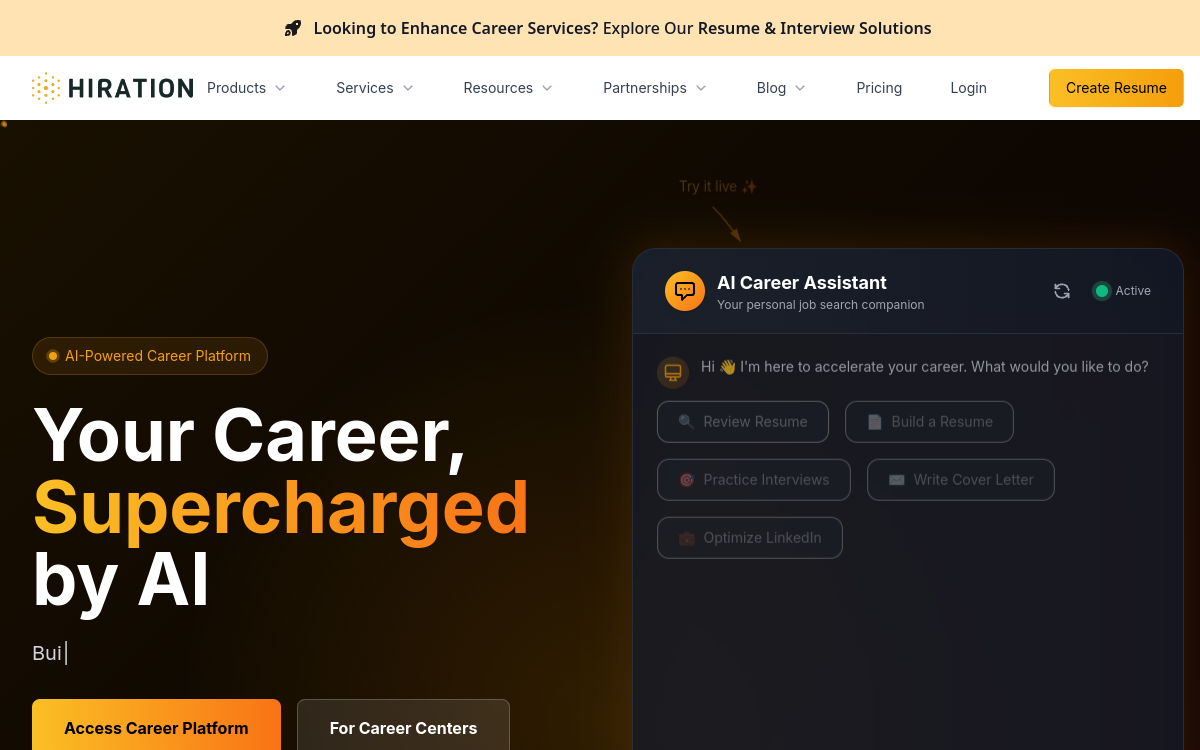Click the orange chat icon of AI Career Assistant
Viewport: 1200px width, 750px height.
point(685,291)
